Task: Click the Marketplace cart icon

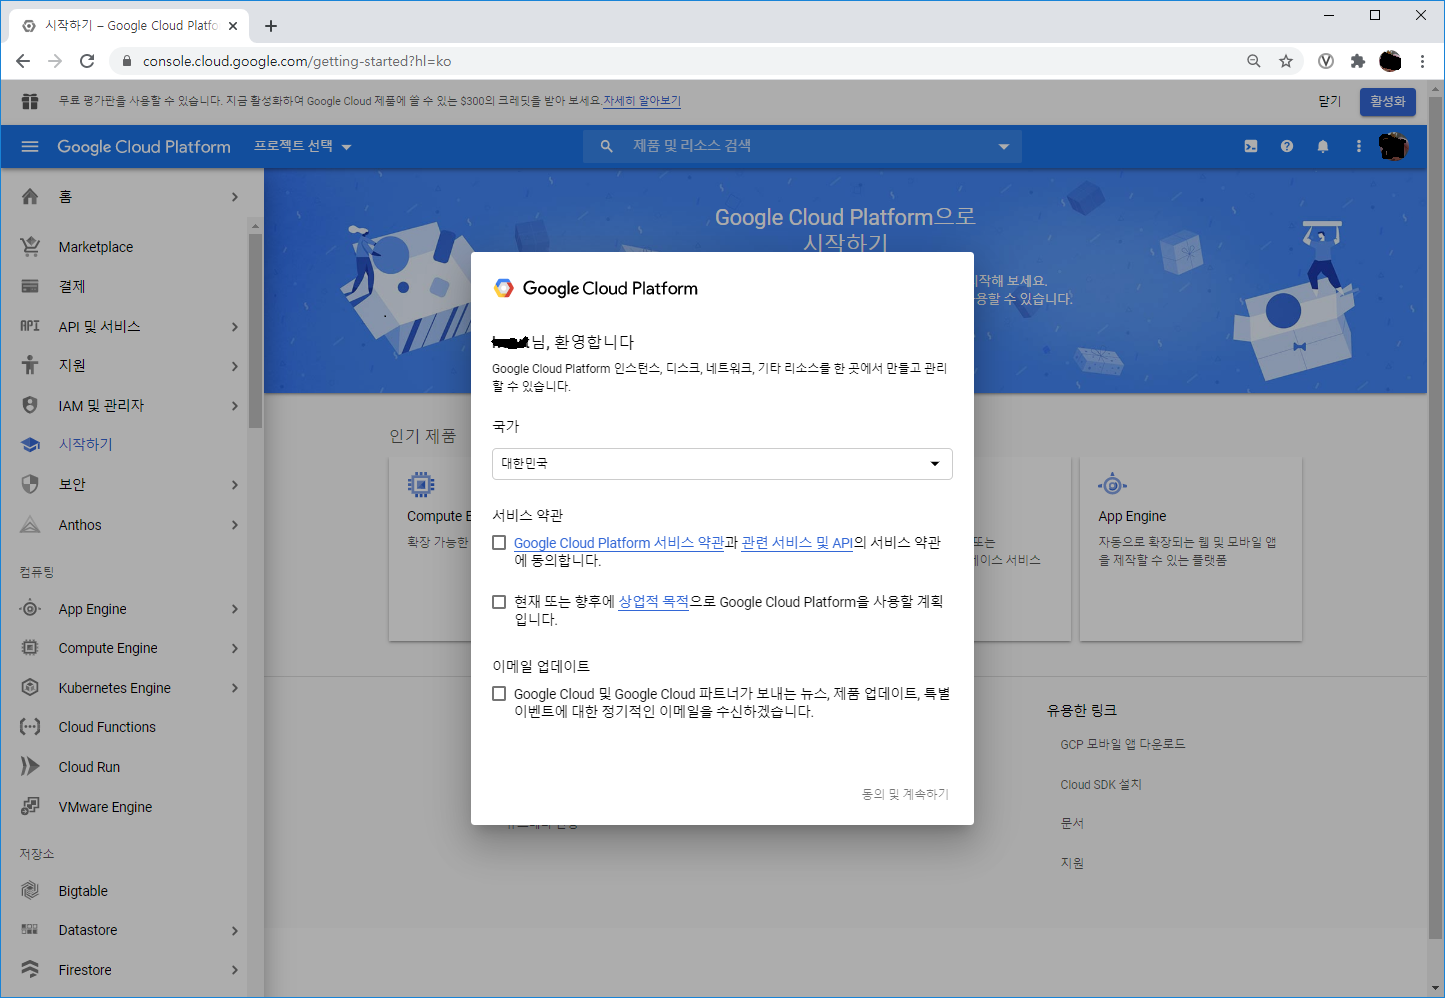Action: [30, 246]
